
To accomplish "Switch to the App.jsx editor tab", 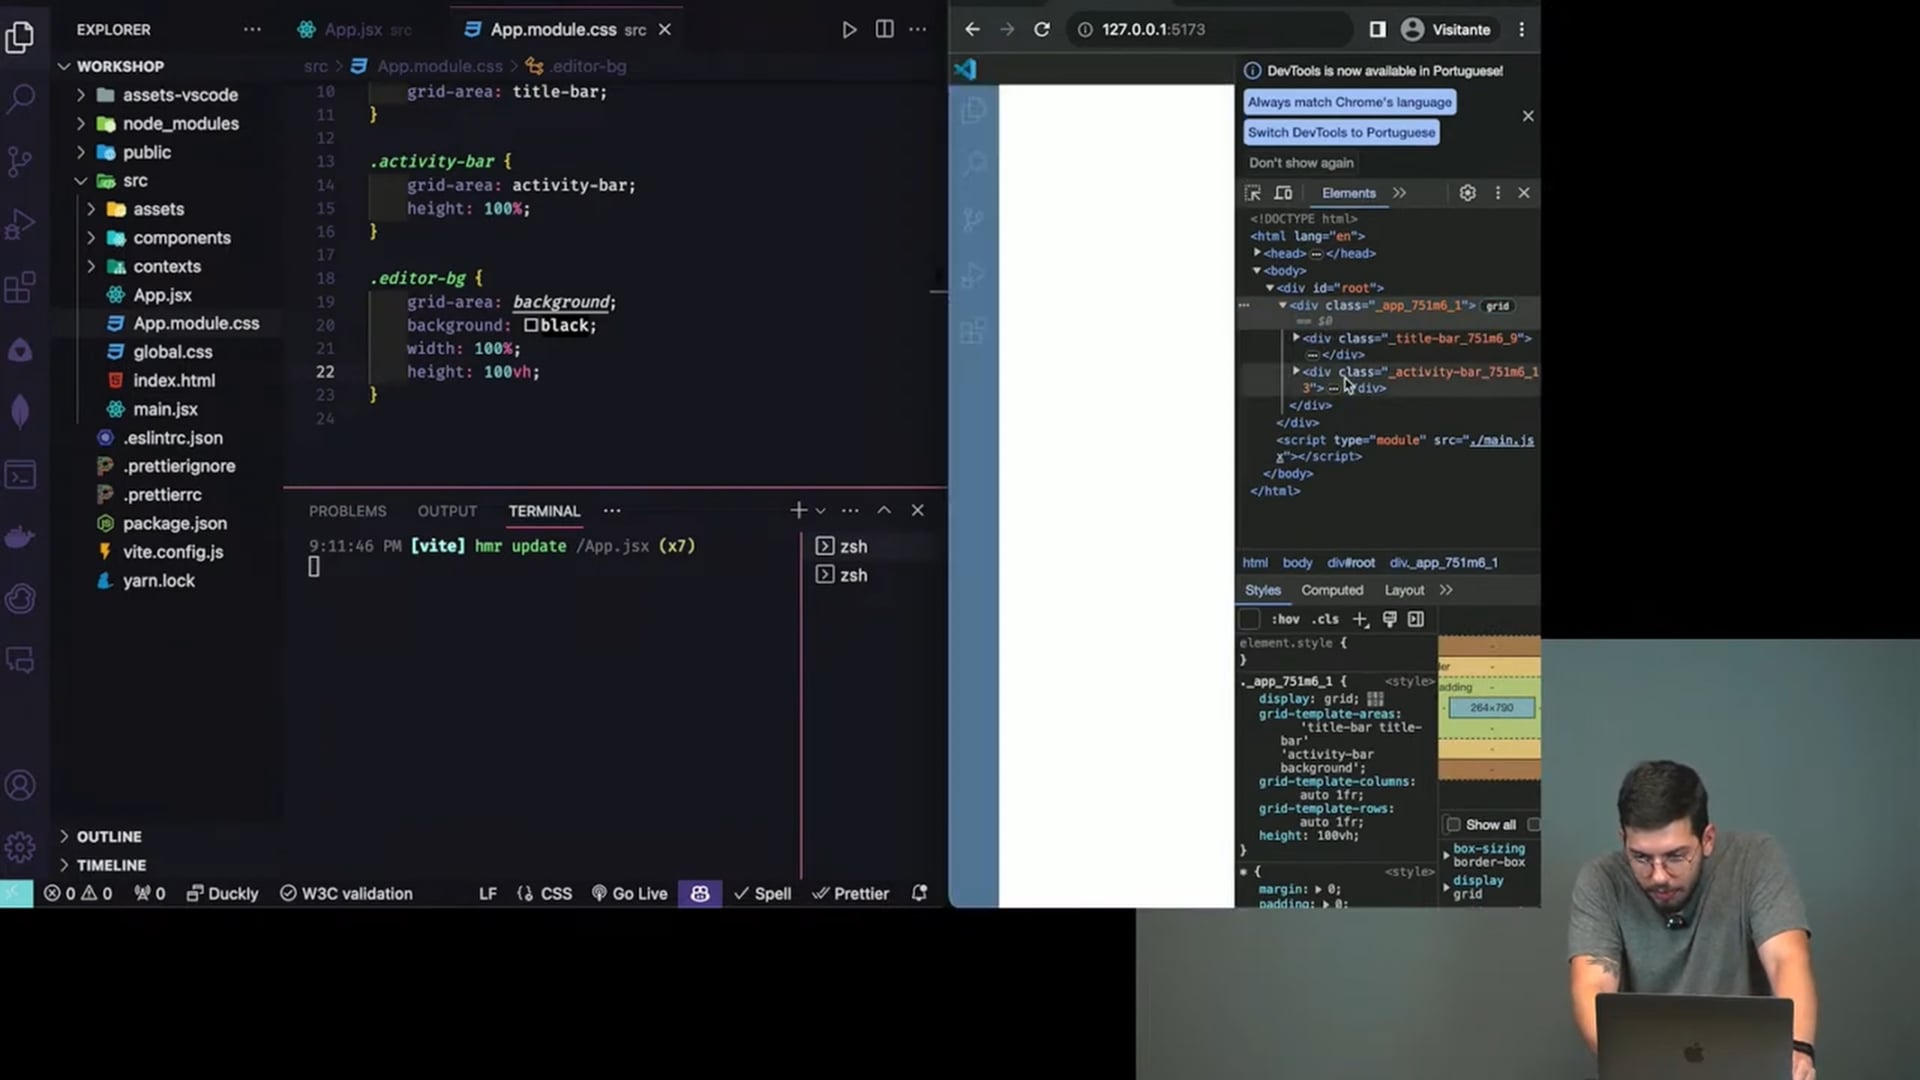I will click(x=352, y=30).
